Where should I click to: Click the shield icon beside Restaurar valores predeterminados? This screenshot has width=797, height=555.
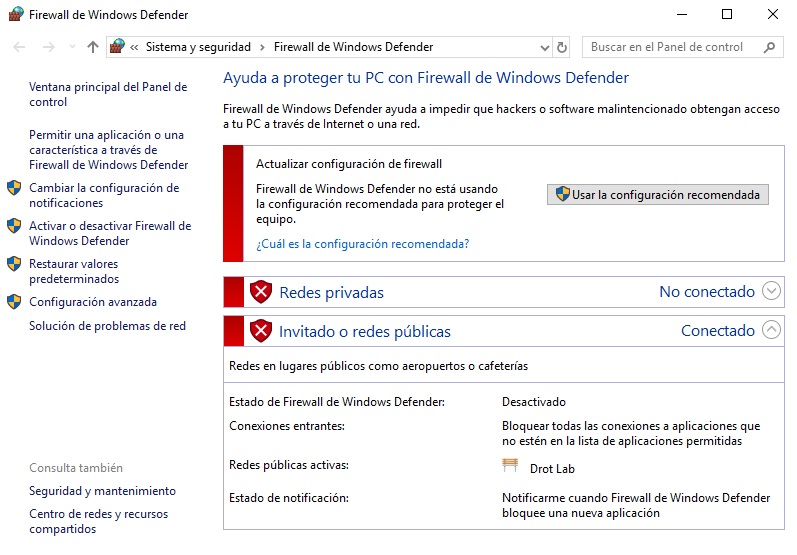tap(14, 264)
